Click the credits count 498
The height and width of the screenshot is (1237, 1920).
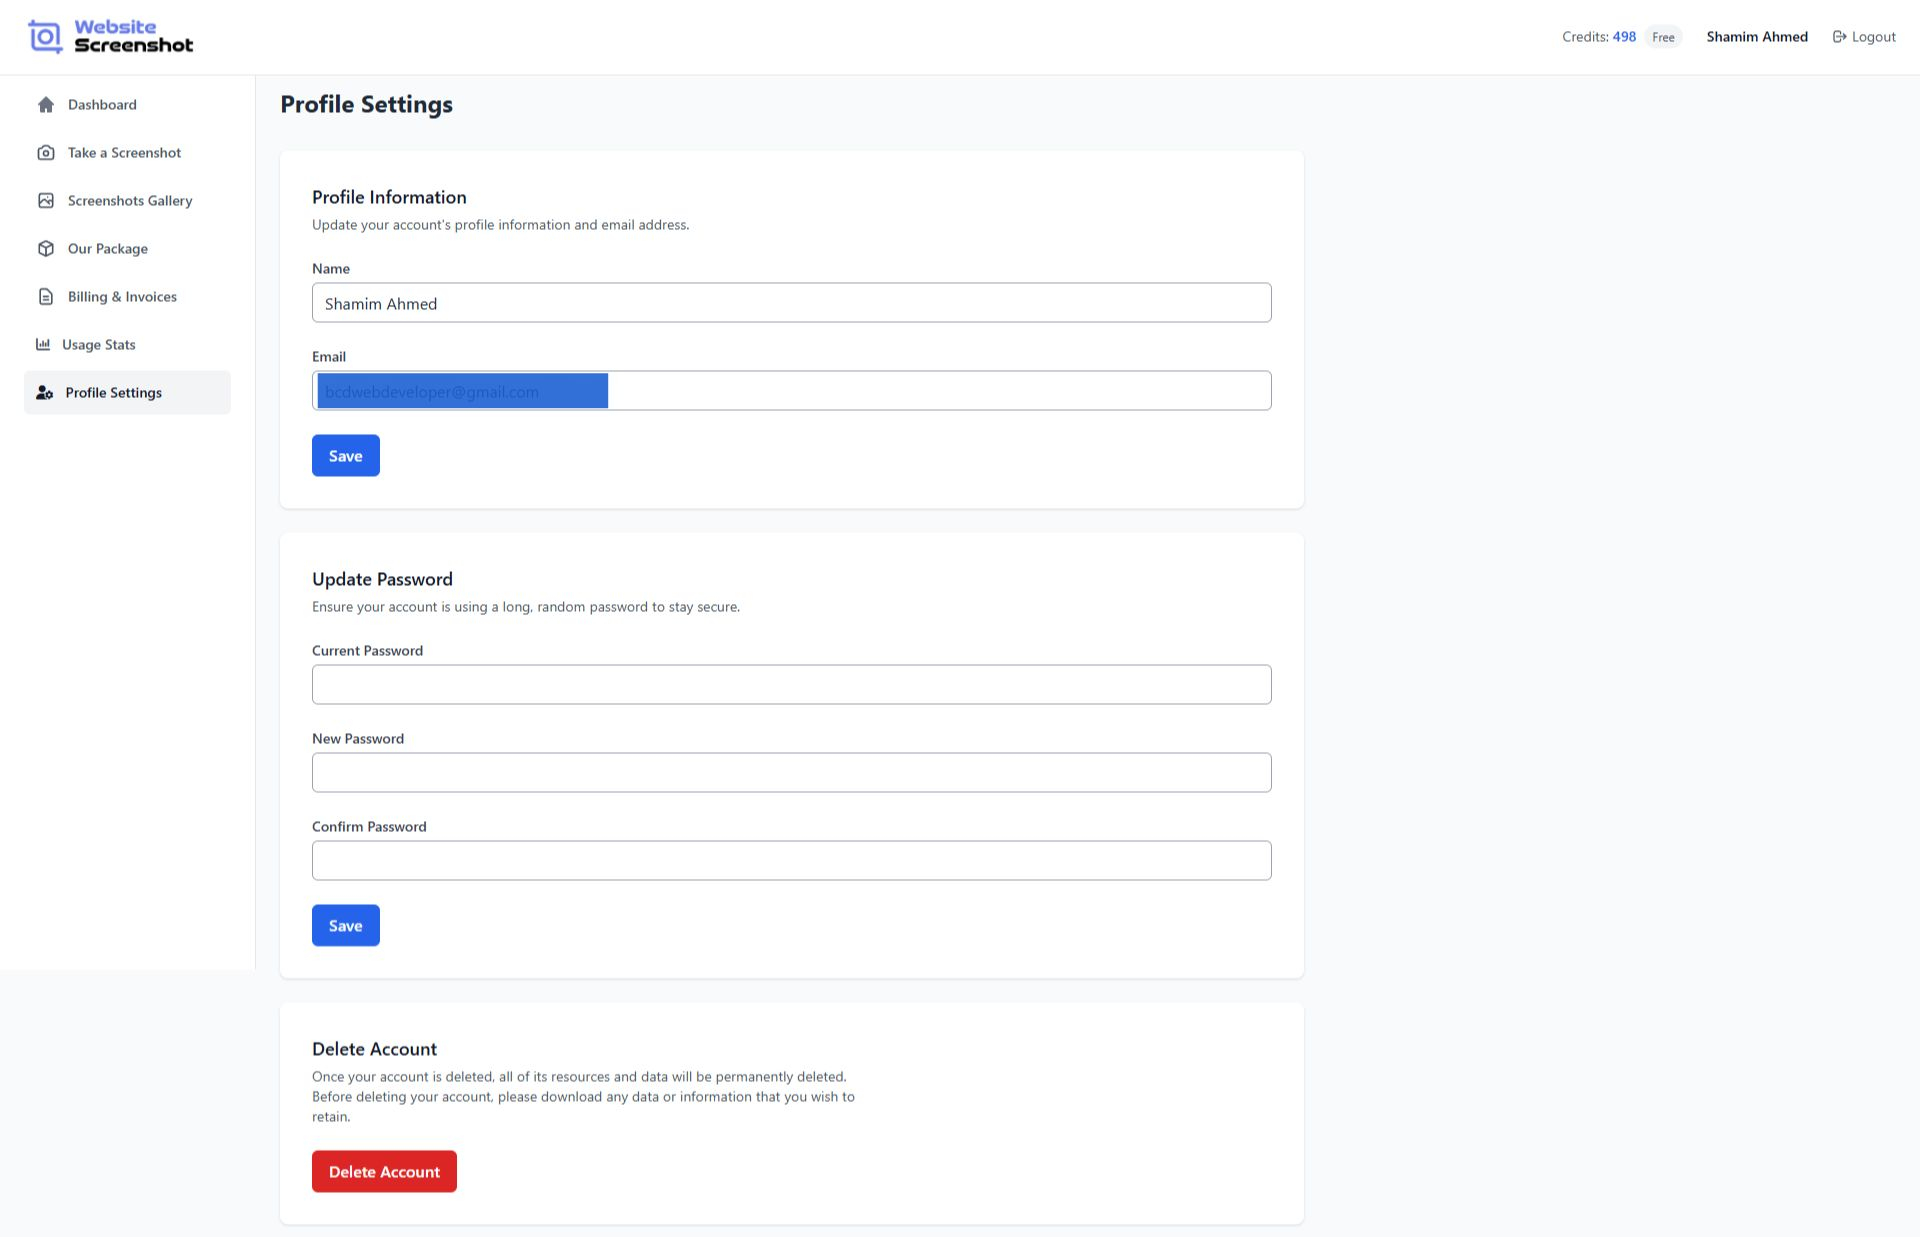point(1623,36)
